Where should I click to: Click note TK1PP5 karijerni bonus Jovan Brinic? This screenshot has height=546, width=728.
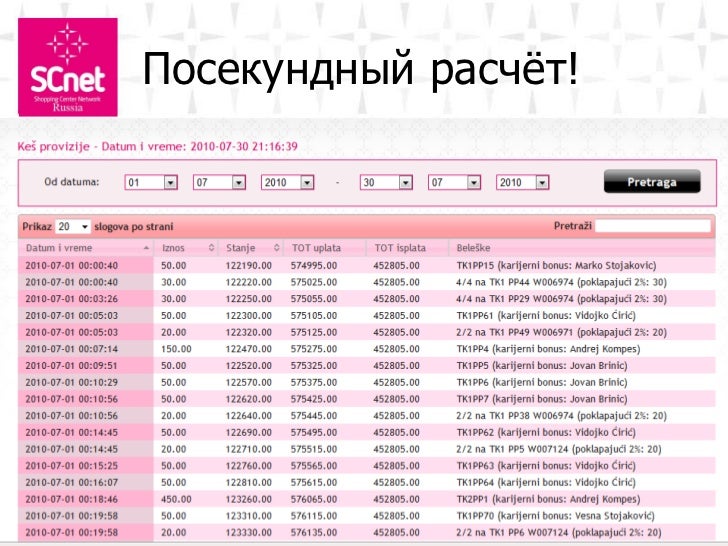click(542, 366)
